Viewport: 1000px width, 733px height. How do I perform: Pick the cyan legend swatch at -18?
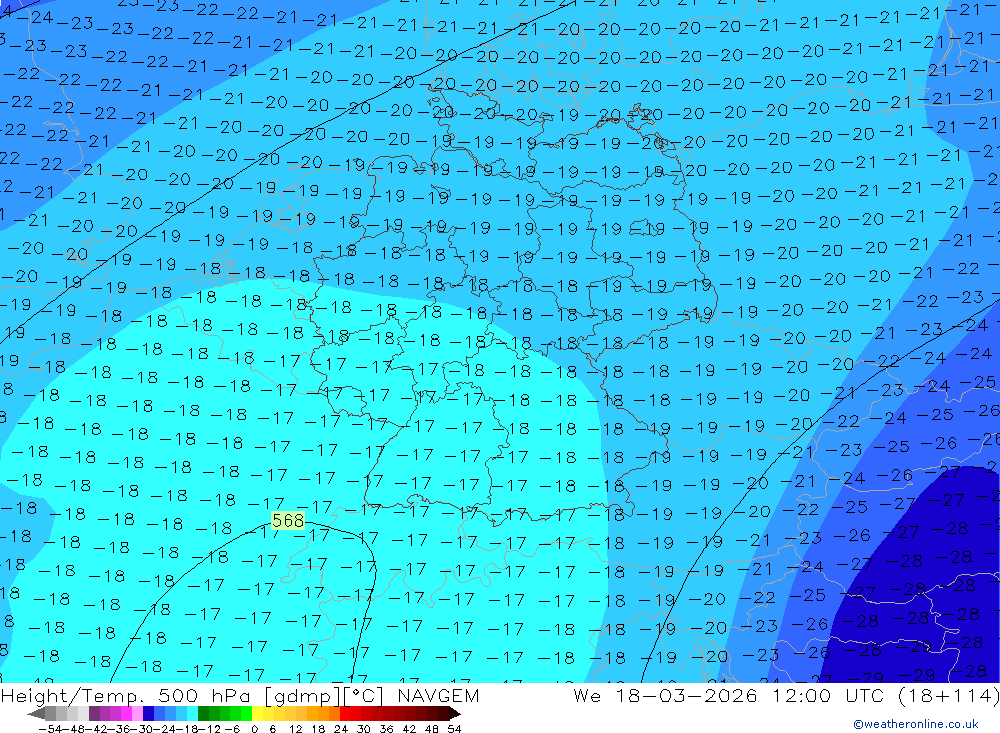193,713
